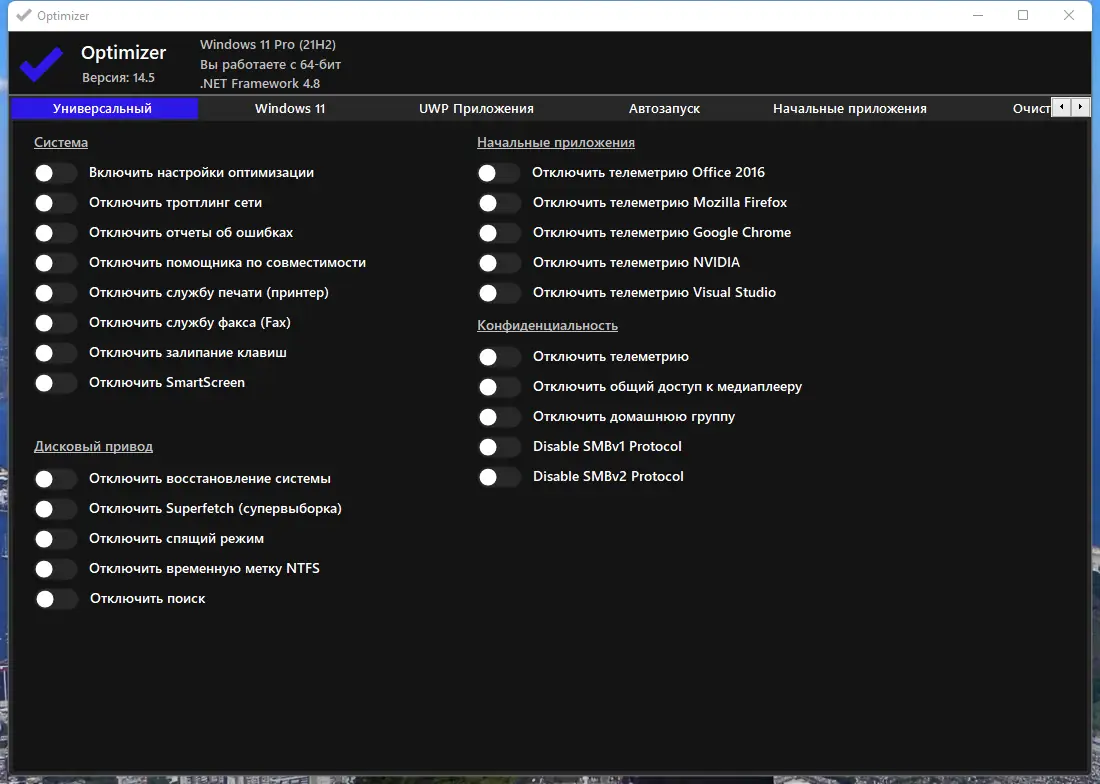
Task: Toggle Отключить отчеты об ошибках switch
Action: (55, 233)
